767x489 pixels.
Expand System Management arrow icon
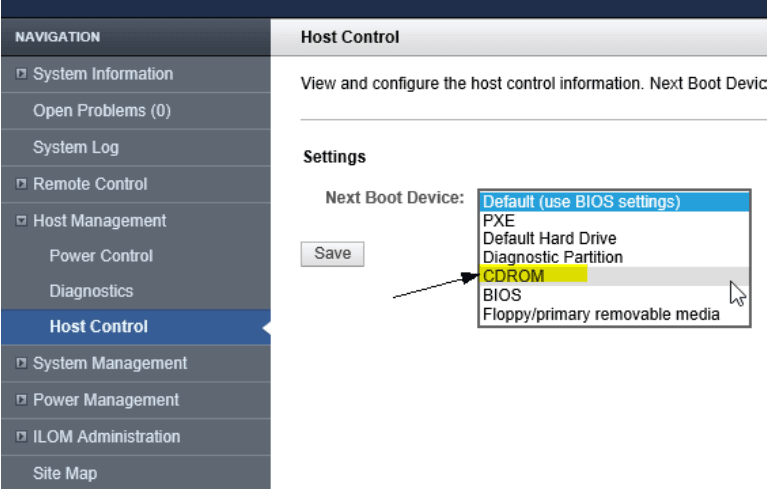click(22, 364)
